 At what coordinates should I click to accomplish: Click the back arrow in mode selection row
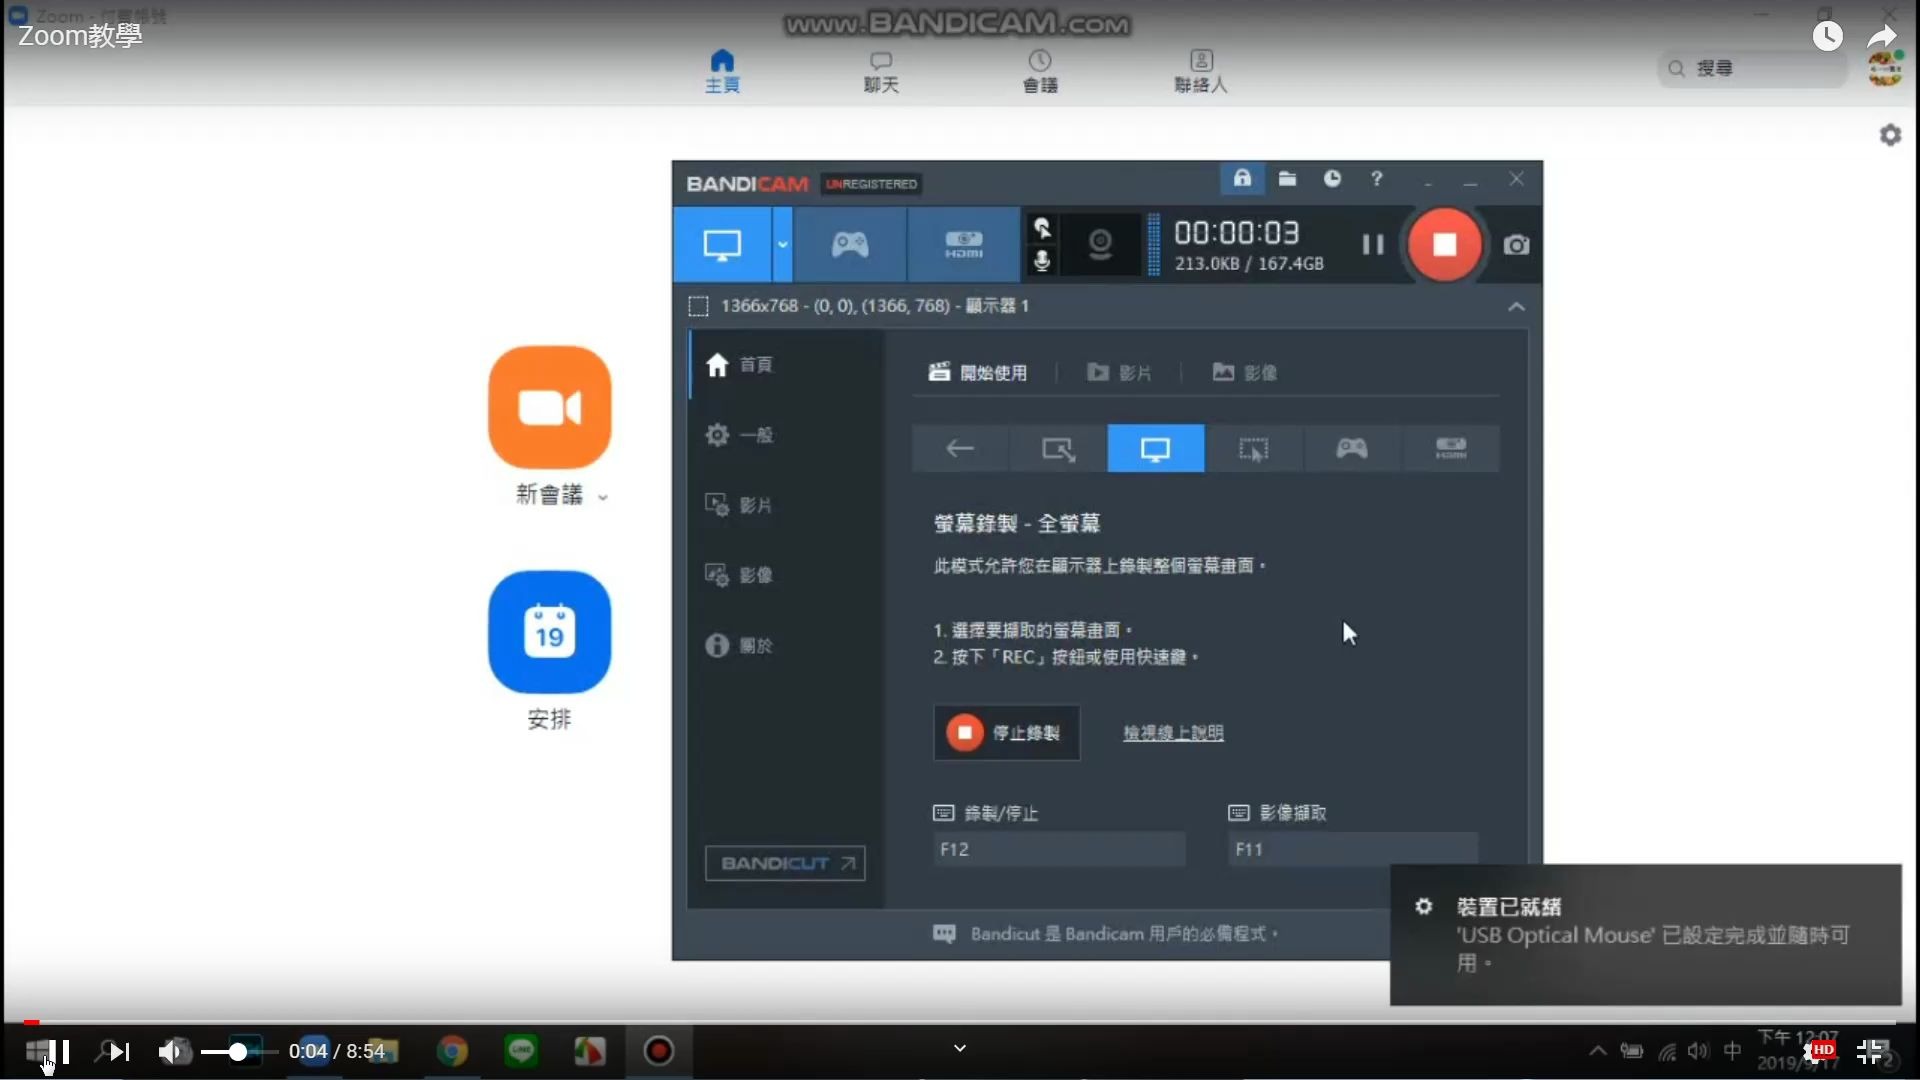click(x=960, y=449)
